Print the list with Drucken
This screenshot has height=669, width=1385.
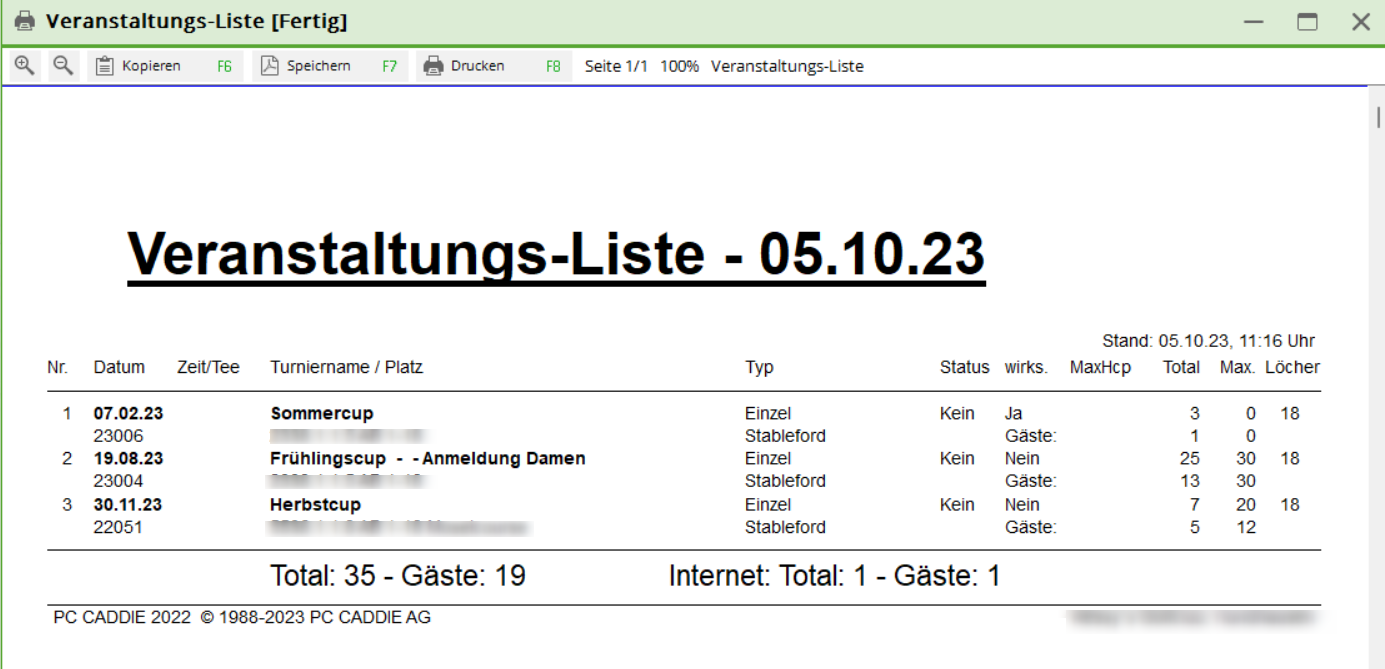pyautogui.click(x=494, y=66)
